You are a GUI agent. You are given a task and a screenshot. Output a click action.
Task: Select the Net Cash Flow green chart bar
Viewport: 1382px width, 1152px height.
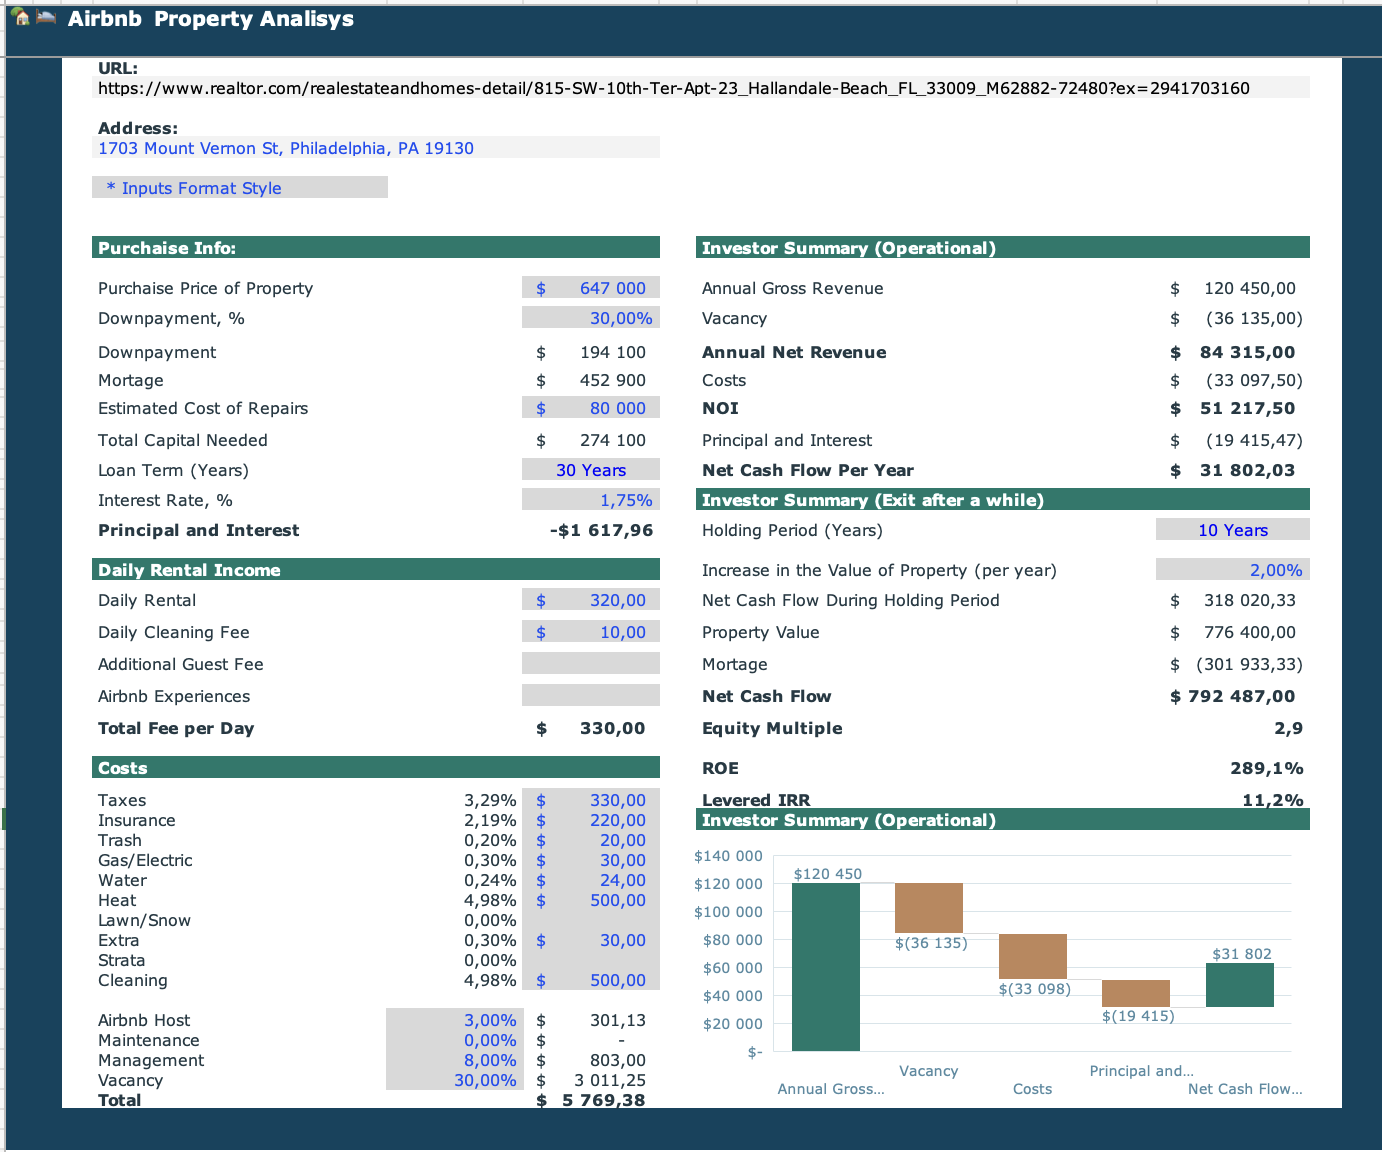1240,985
